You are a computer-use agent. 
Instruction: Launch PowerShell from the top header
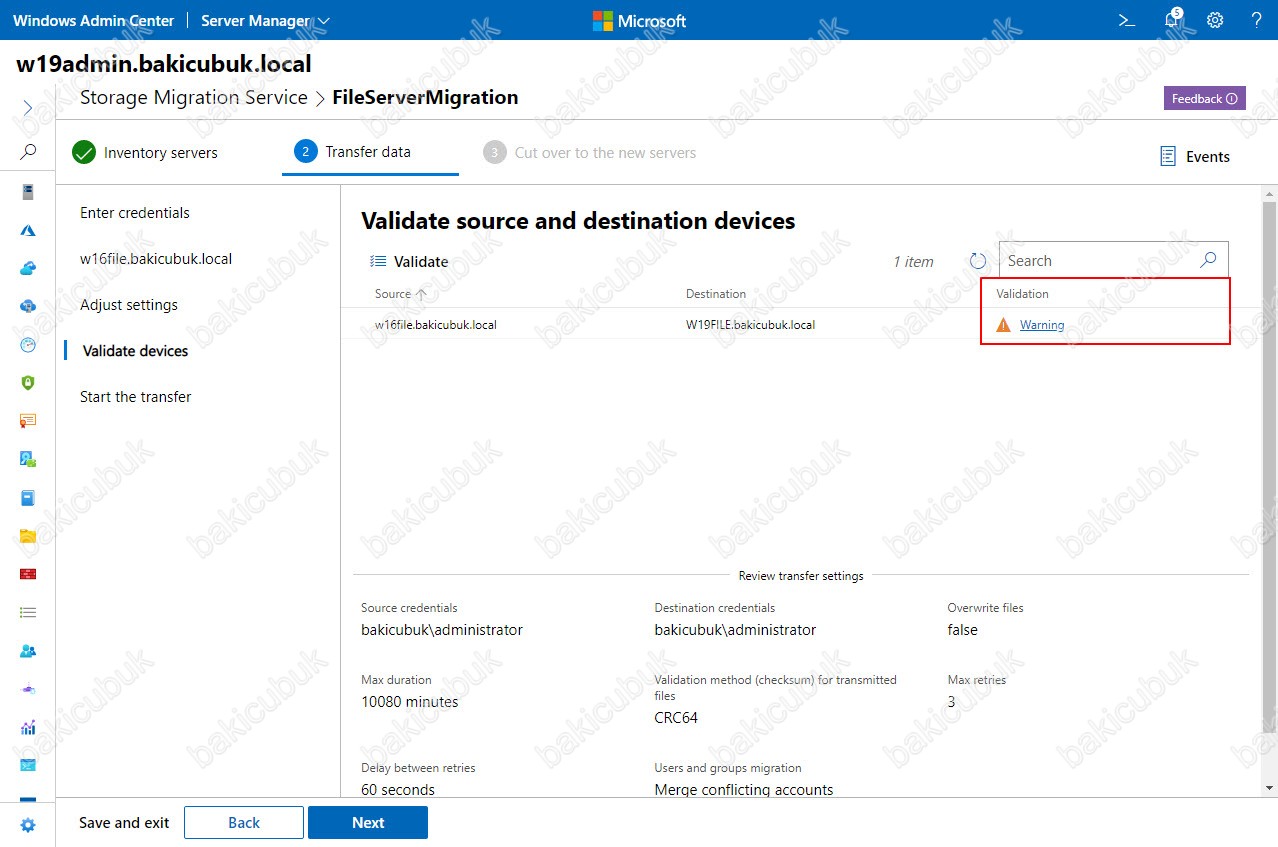(x=1127, y=20)
